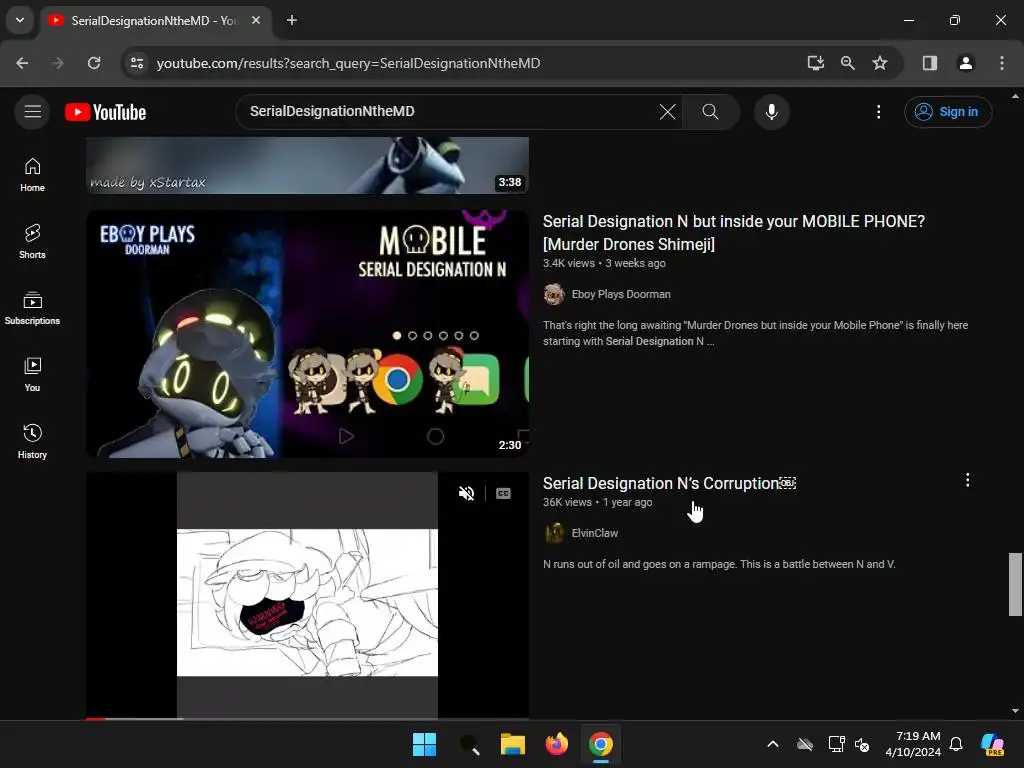Unmute the Corruption video preview
Viewport: 1024px width, 768px height.
pyautogui.click(x=466, y=493)
